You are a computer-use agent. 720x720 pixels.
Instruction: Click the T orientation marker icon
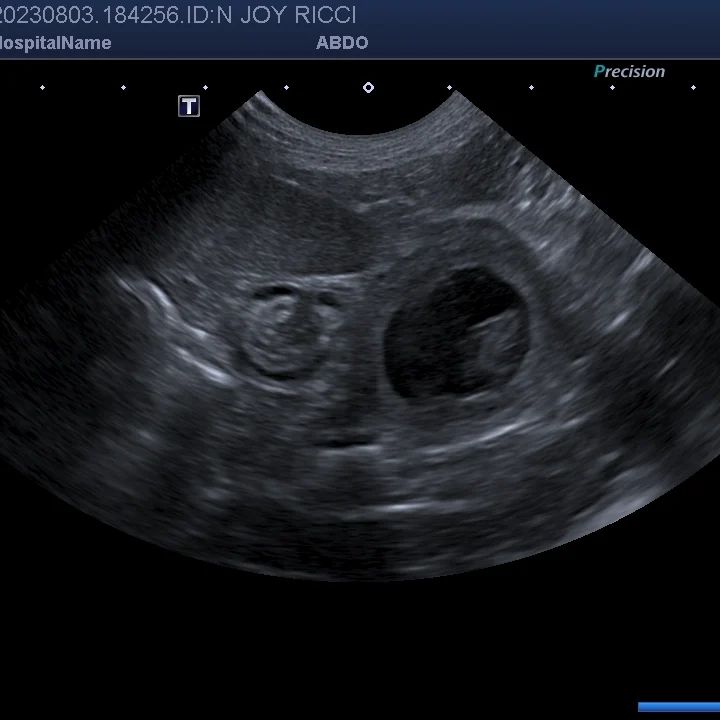click(189, 106)
